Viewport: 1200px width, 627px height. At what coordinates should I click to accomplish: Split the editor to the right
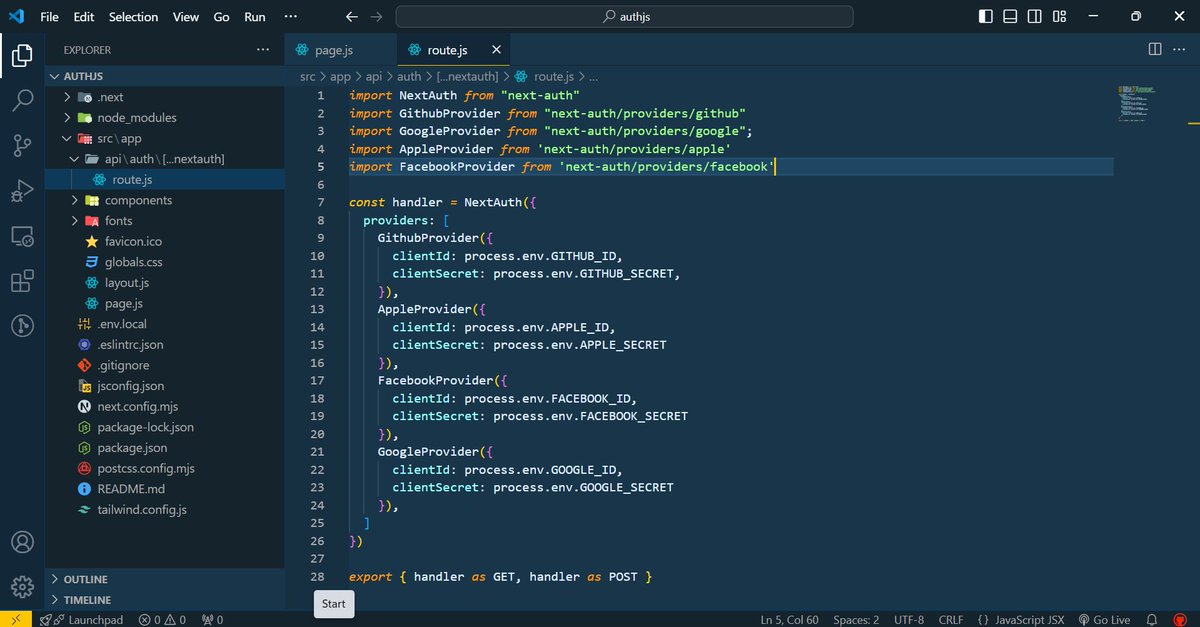pos(1154,49)
